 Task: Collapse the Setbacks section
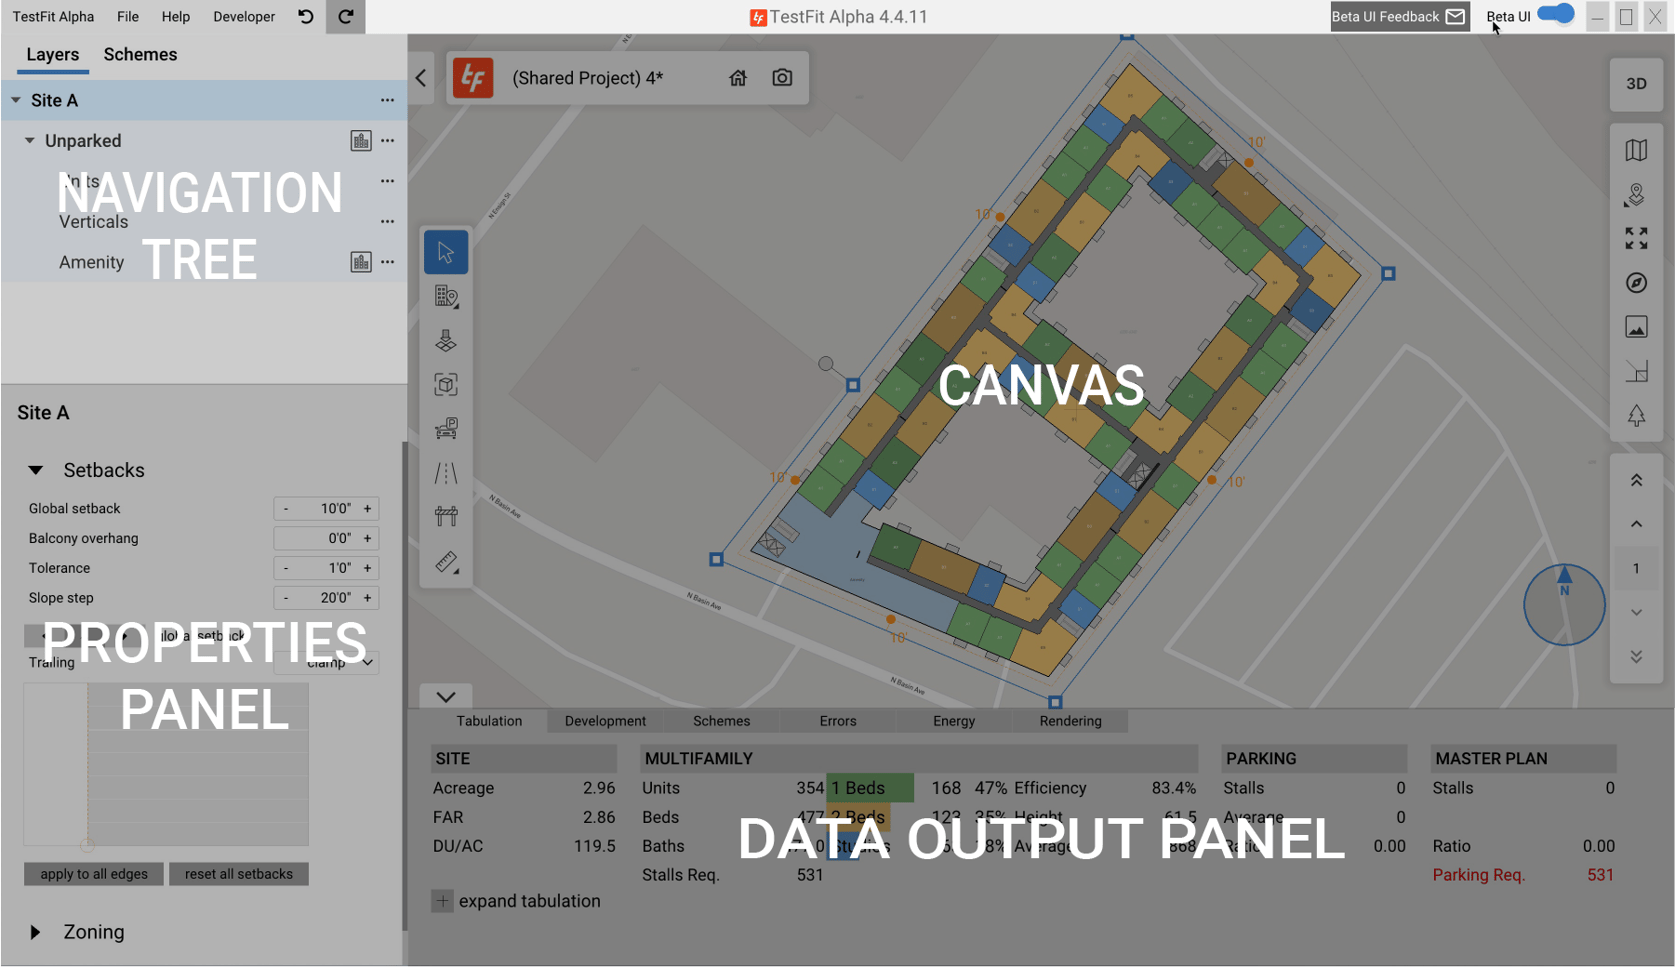point(37,470)
